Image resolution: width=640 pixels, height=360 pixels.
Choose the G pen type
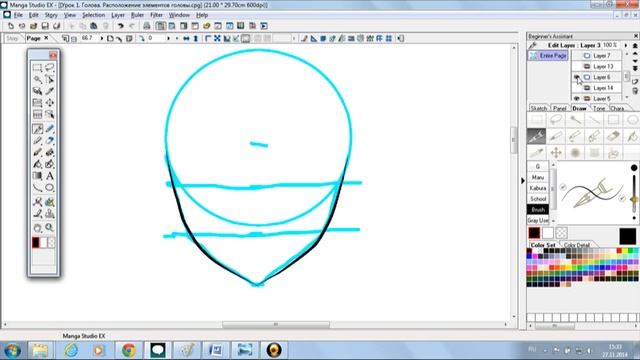538,167
